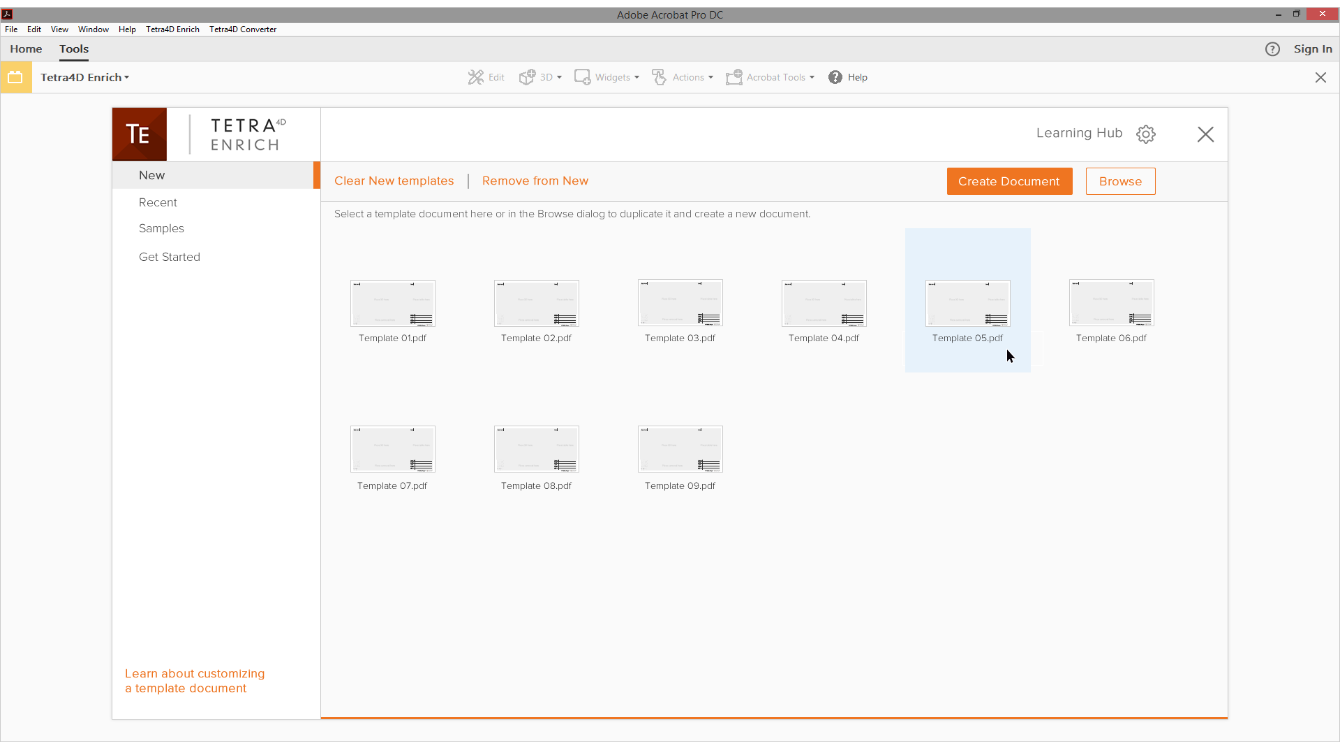The image size is (1340, 750).
Task: Expand the Widgets dropdown arrow
Action: (637, 78)
